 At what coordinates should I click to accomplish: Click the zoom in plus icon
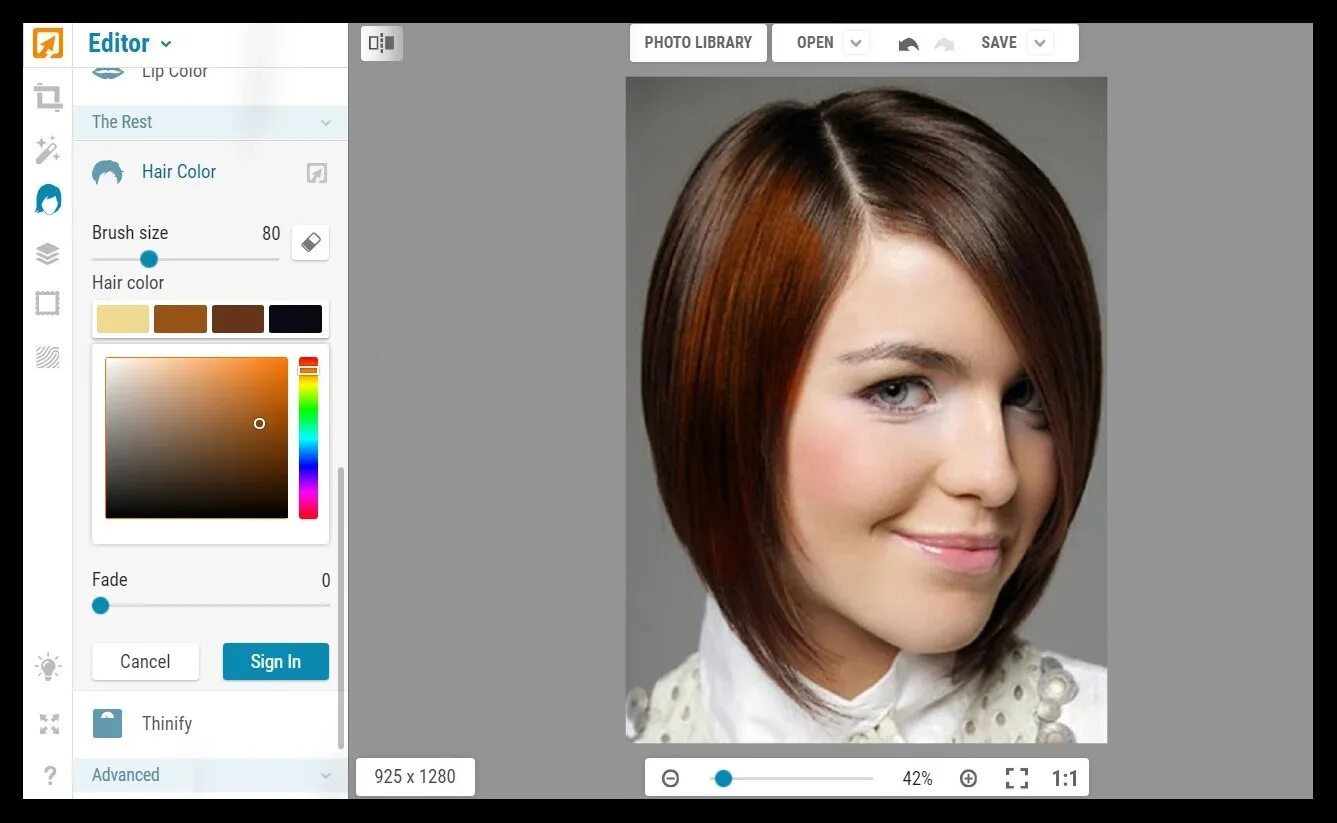(x=968, y=778)
